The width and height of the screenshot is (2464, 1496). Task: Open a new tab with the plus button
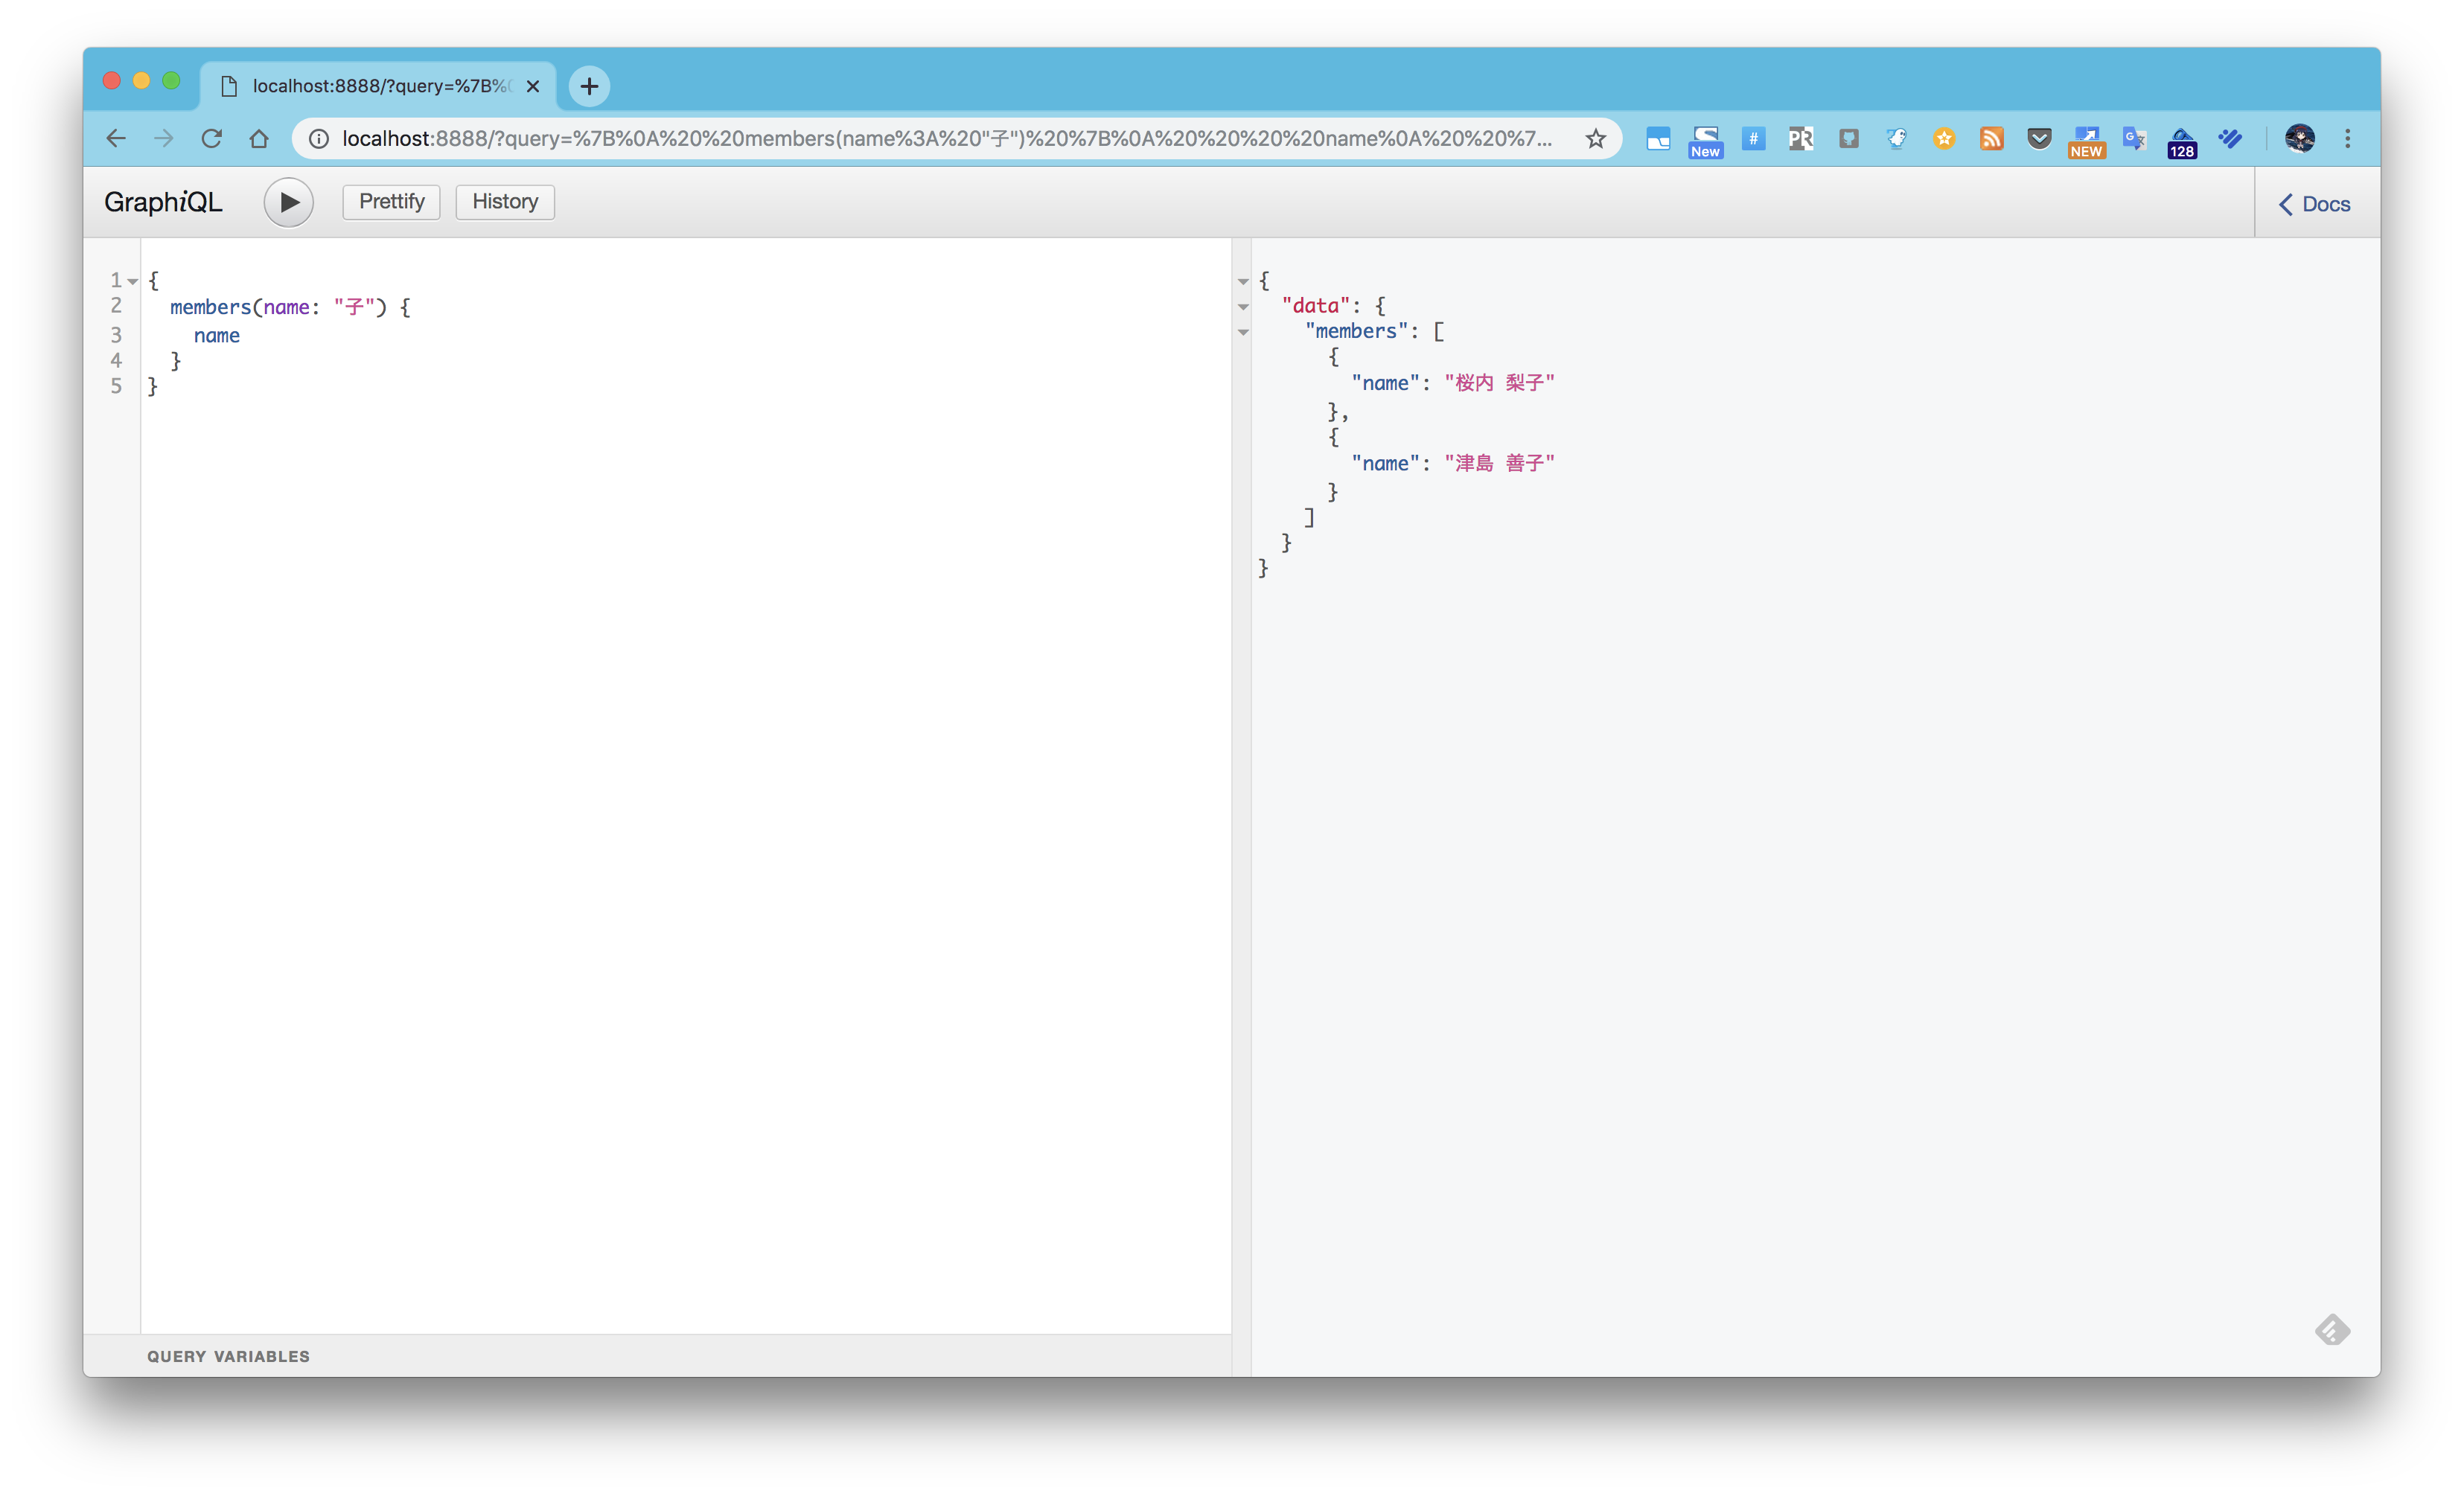tap(589, 86)
